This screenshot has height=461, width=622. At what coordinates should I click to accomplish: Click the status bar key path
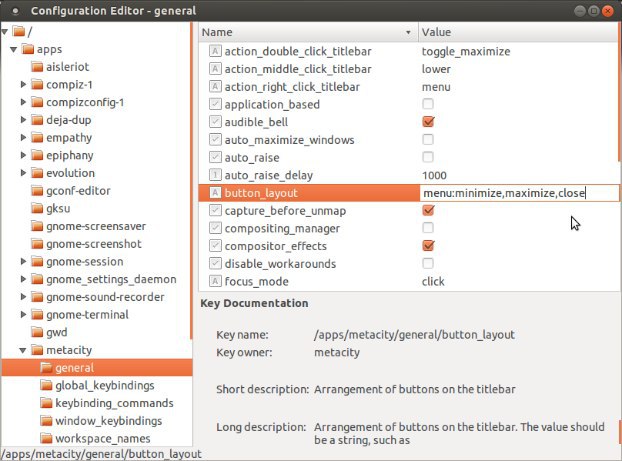[101, 454]
